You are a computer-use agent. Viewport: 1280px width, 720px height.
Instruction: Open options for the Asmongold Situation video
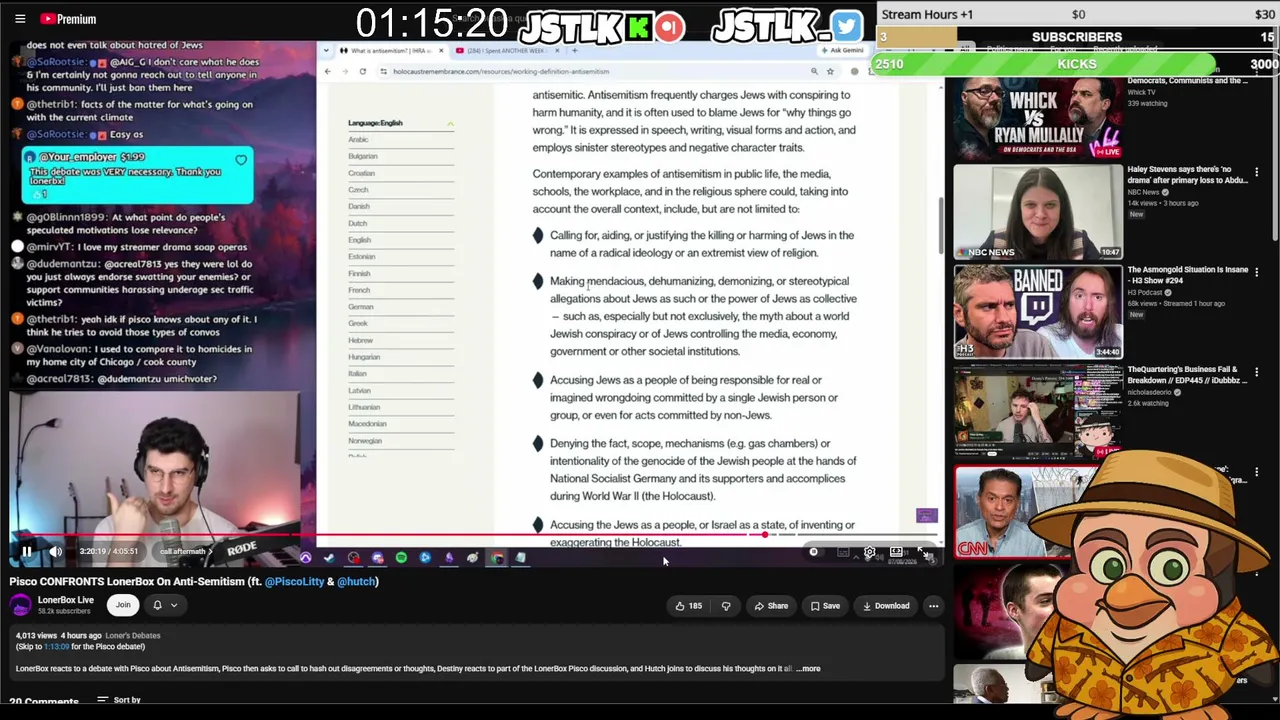pos(1257,272)
